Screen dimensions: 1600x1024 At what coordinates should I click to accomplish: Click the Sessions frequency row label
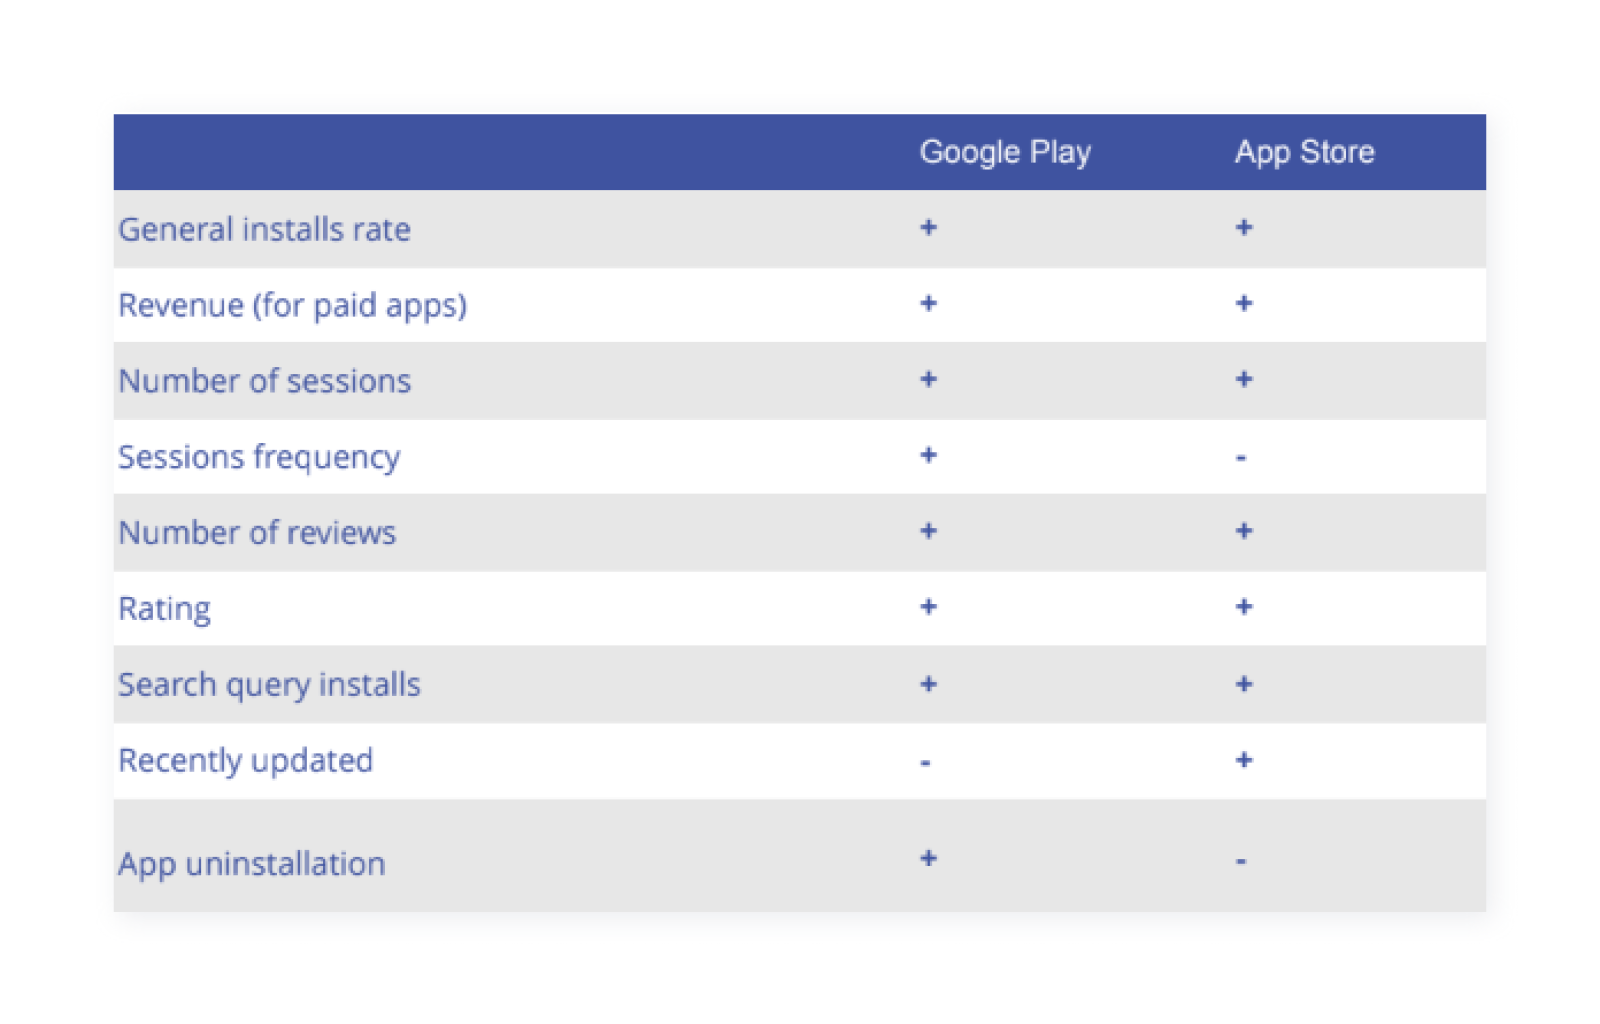click(x=259, y=457)
